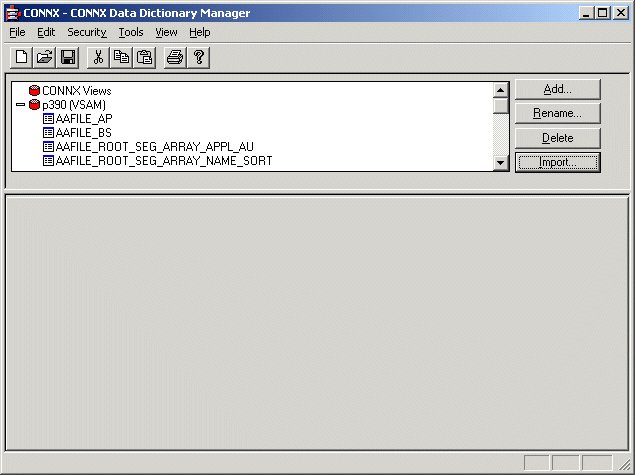This screenshot has width=636, height=475.
Task: Select AAFILE_ROOT_SEG_ARRAY_NAME_SORT table
Action: point(163,160)
